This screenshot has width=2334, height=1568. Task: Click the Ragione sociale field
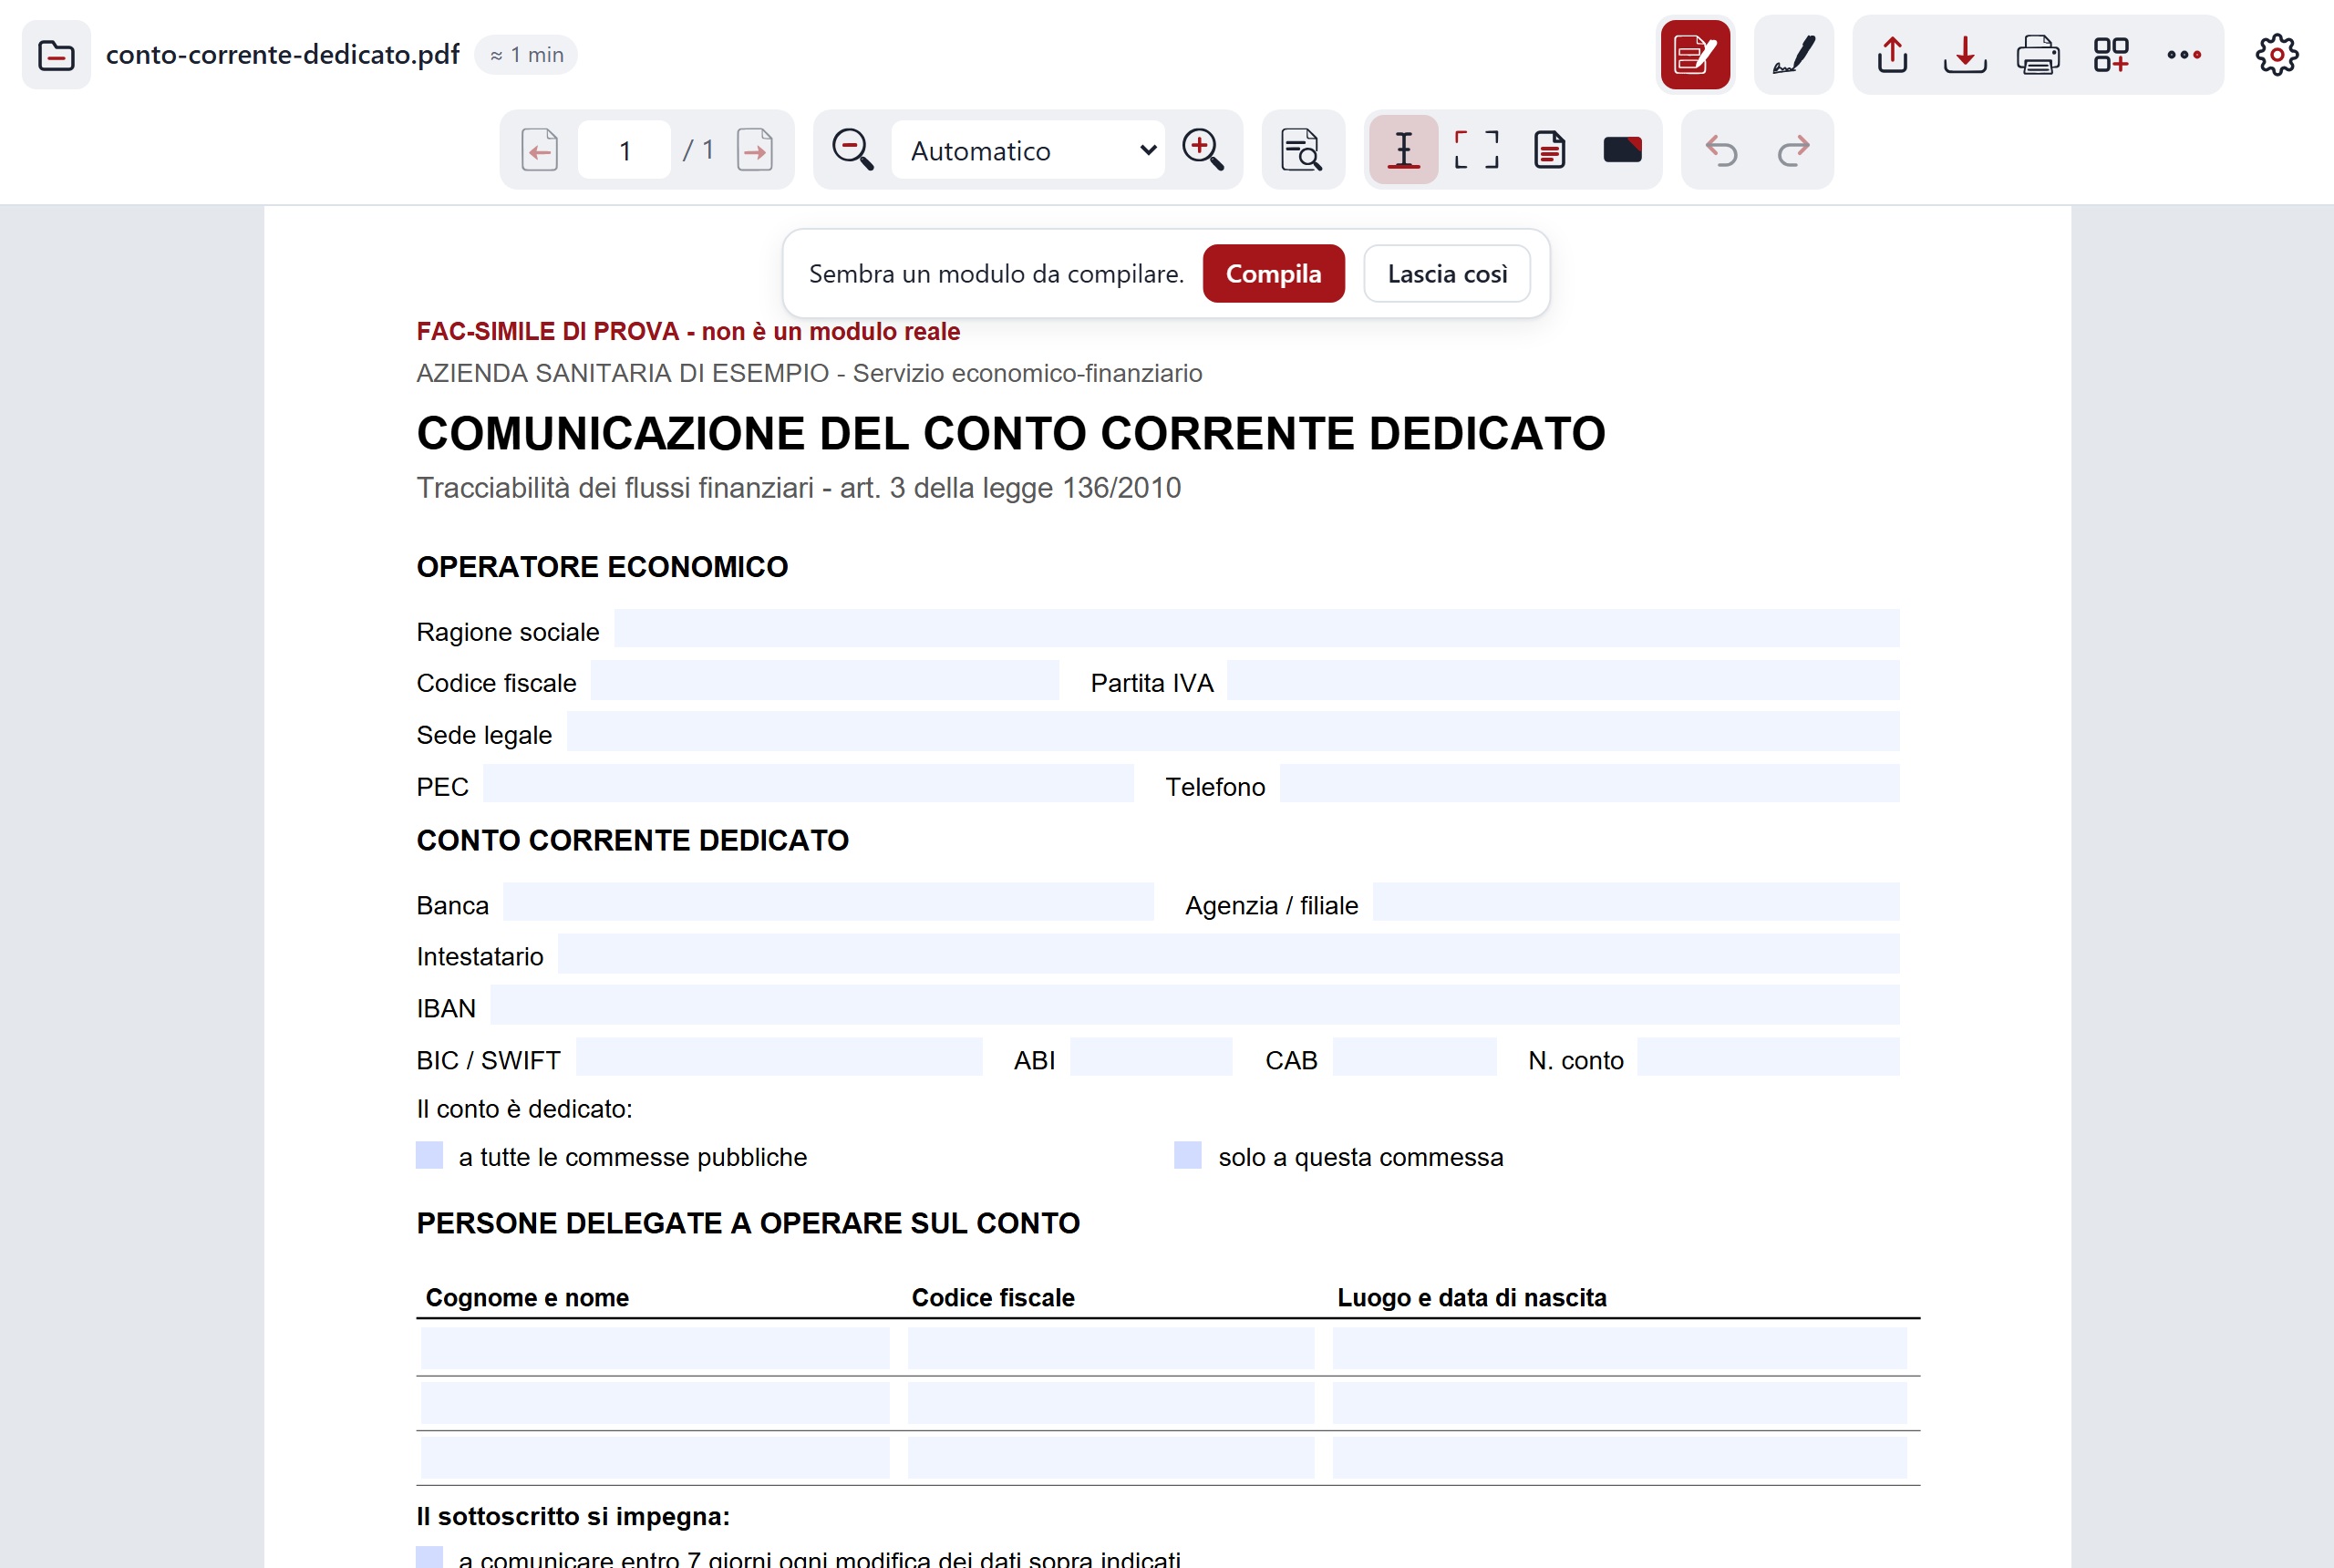click(1257, 628)
